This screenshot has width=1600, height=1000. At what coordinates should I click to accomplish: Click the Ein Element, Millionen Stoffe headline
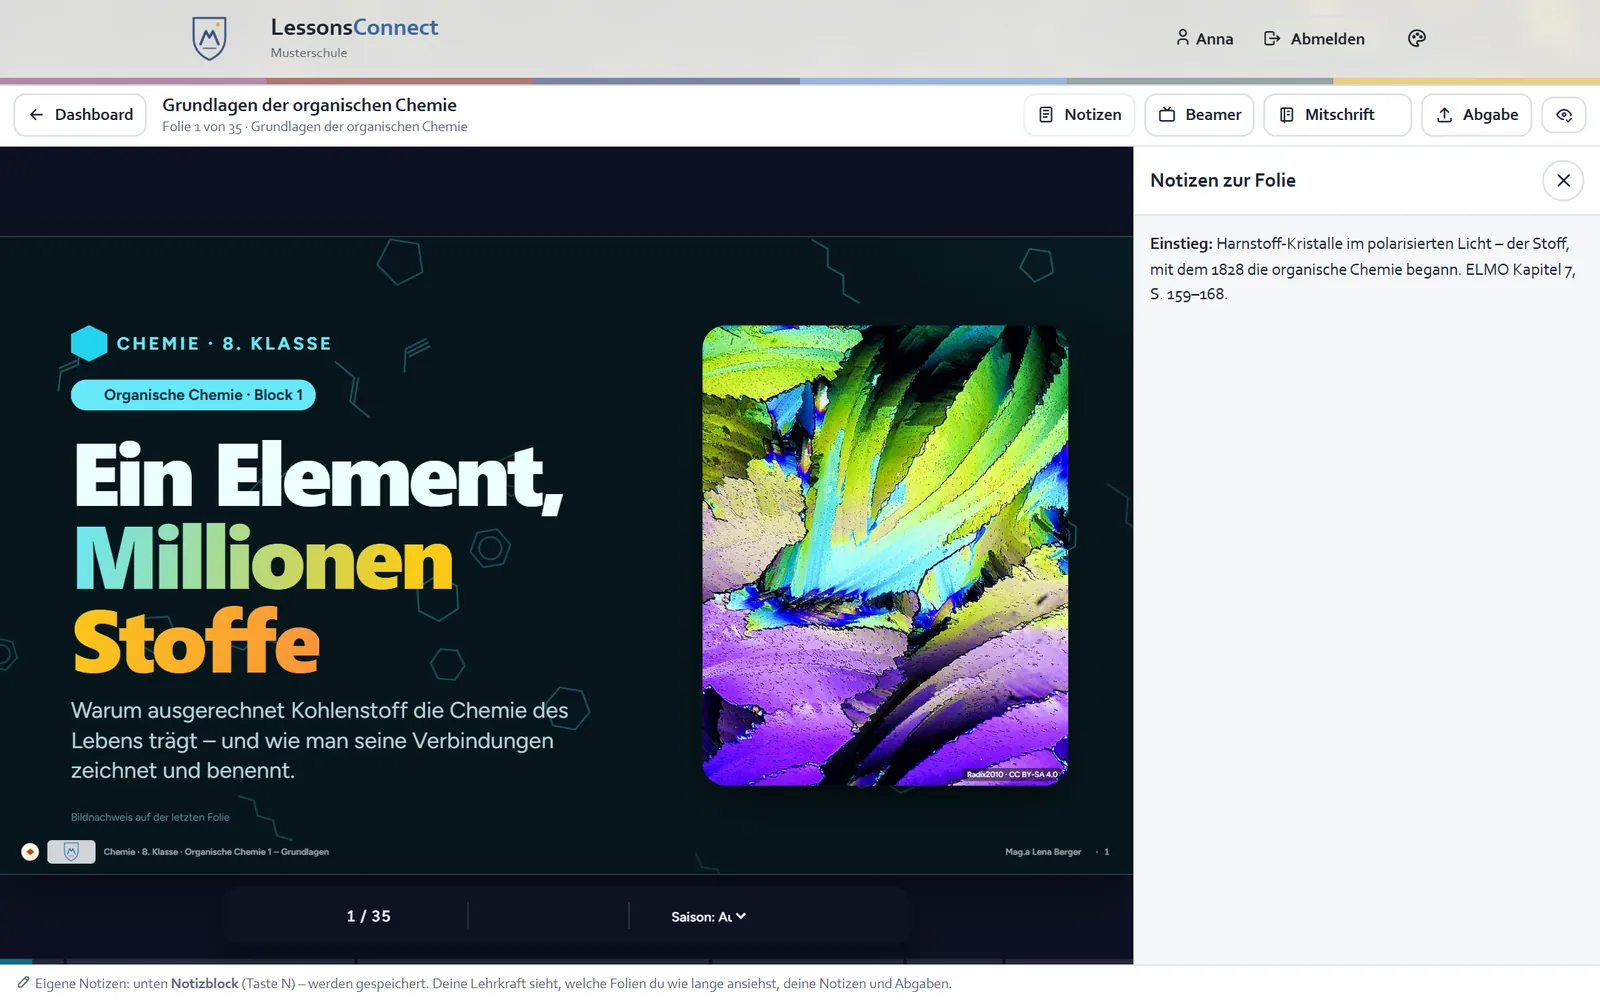pyautogui.click(x=318, y=558)
